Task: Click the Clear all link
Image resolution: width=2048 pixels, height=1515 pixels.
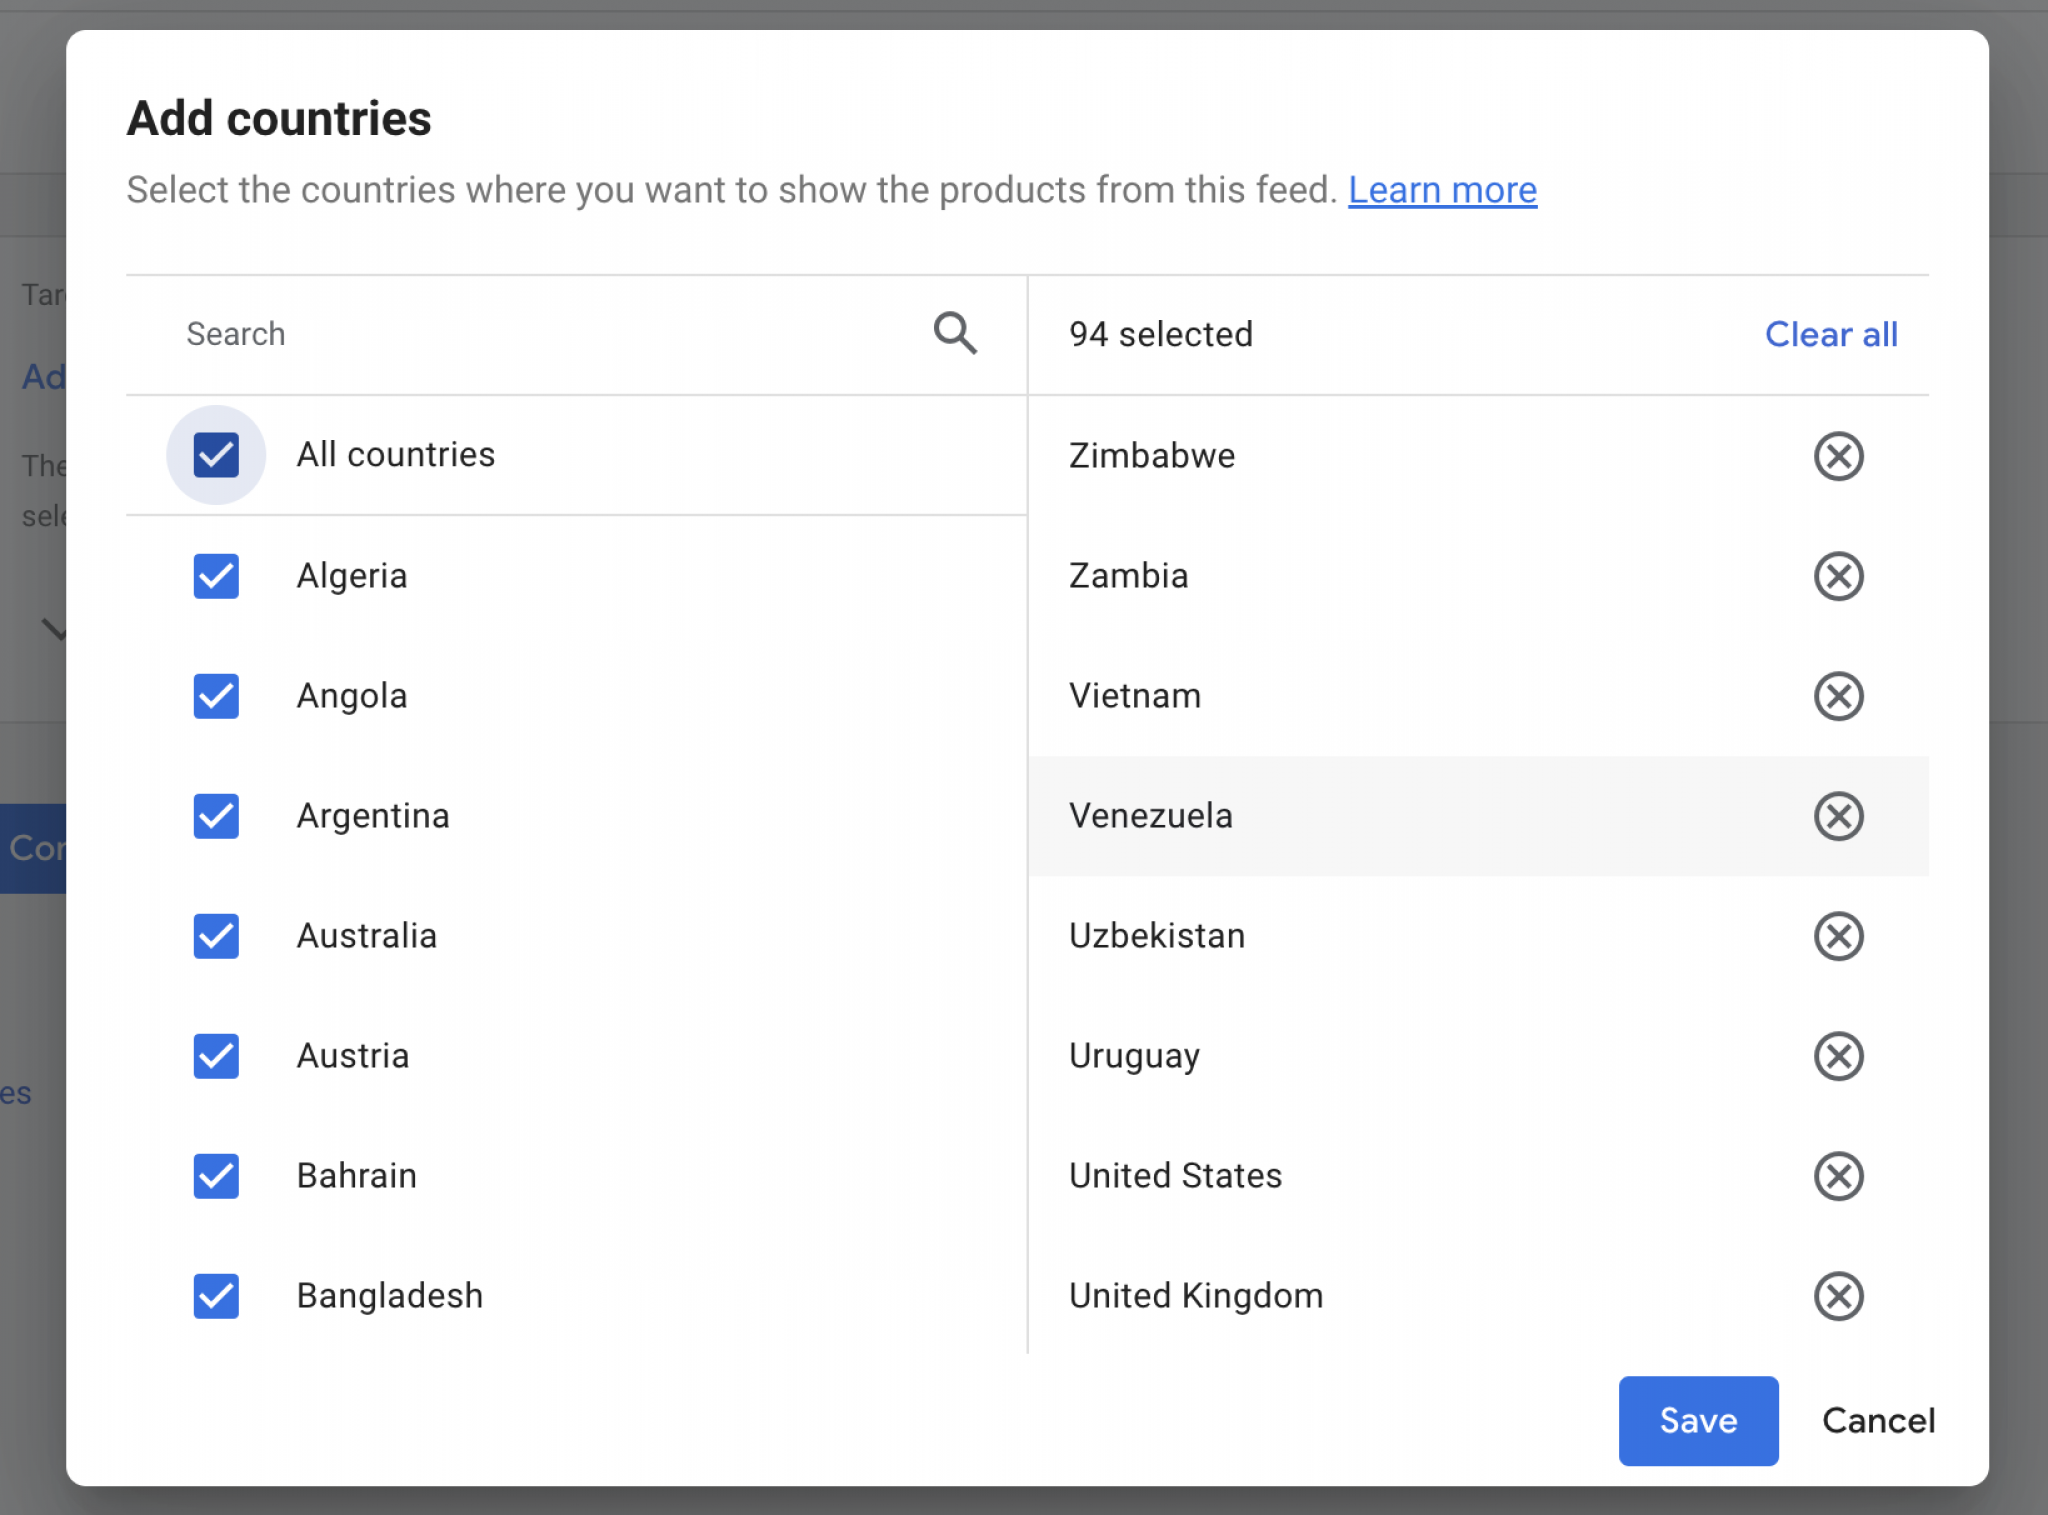Action: click(1830, 334)
